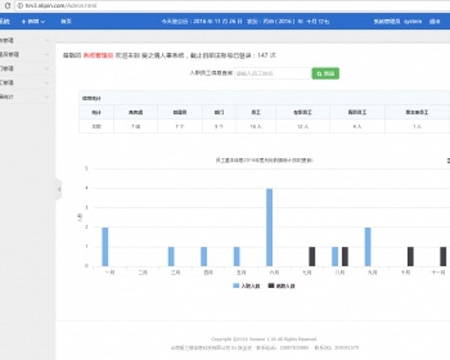Click the '12 人' cell in the table
The height and width of the screenshot is (360, 450).
click(x=302, y=126)
